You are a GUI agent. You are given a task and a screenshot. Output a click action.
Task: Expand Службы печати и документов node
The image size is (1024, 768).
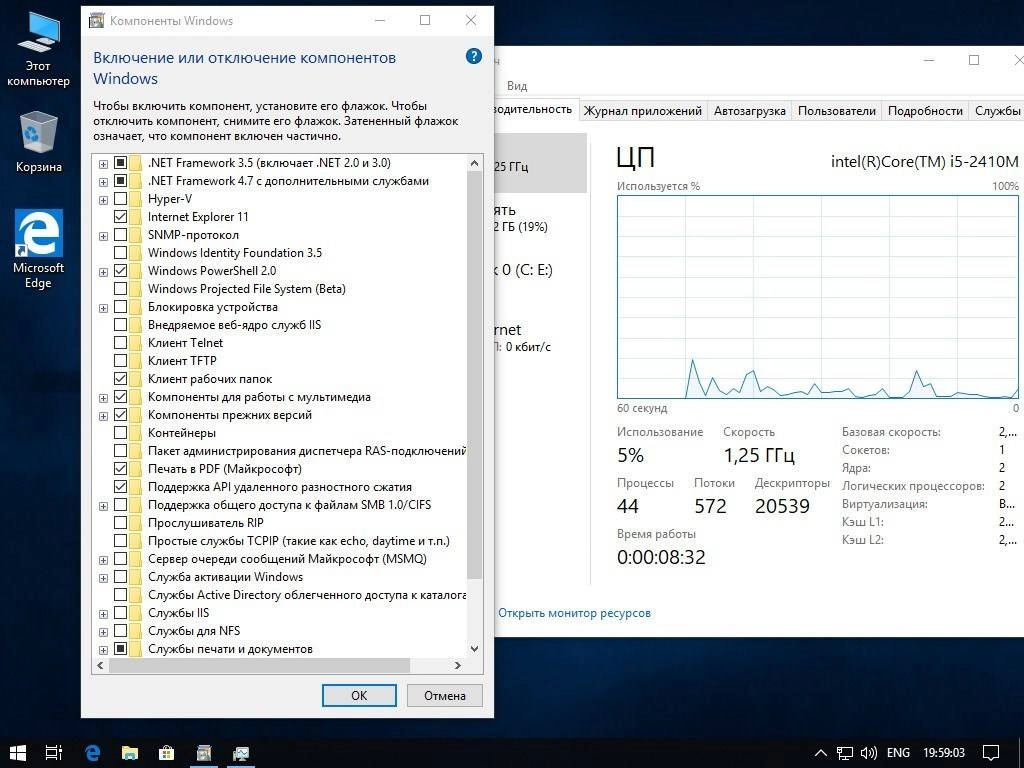tap(103, 650)
